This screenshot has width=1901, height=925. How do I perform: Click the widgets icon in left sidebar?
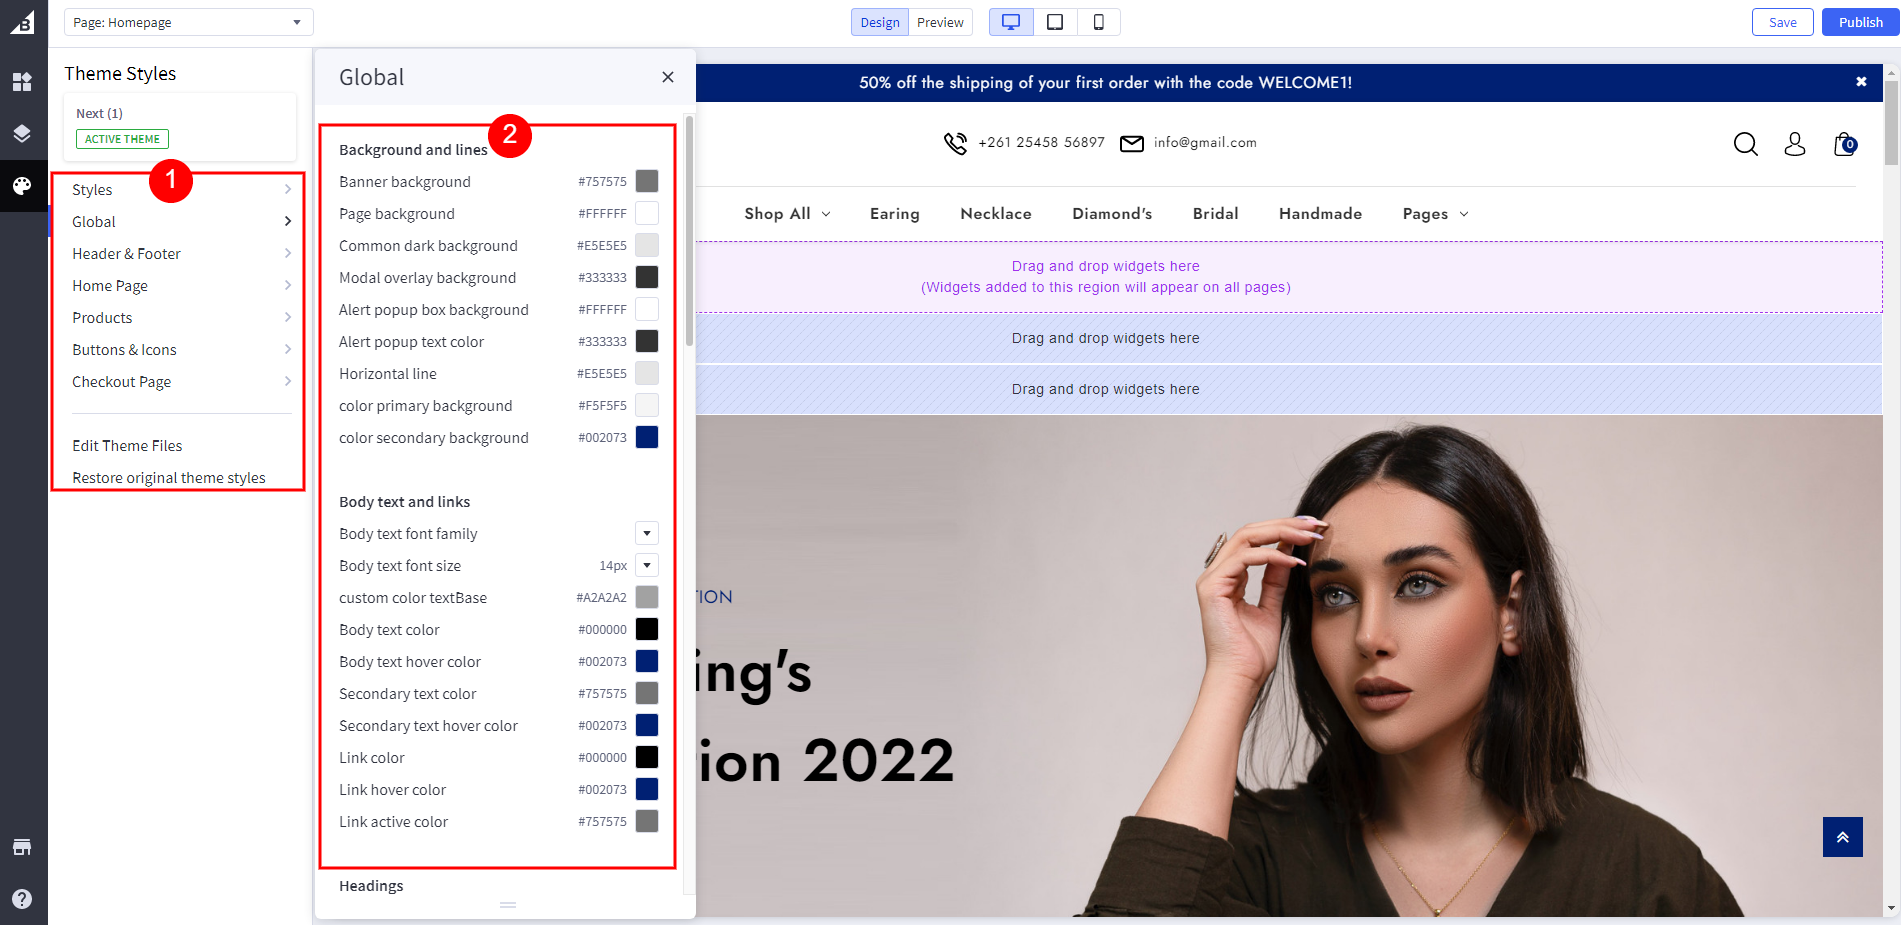[22, 82]
